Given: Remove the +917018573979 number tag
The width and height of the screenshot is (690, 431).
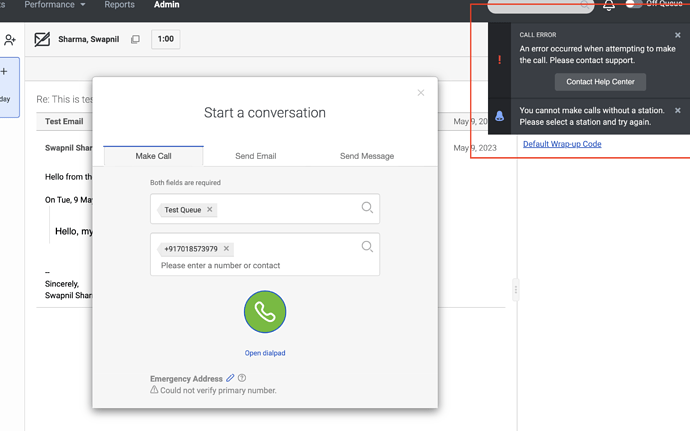Looking at the screenshot, I should (x=226, y=249).
